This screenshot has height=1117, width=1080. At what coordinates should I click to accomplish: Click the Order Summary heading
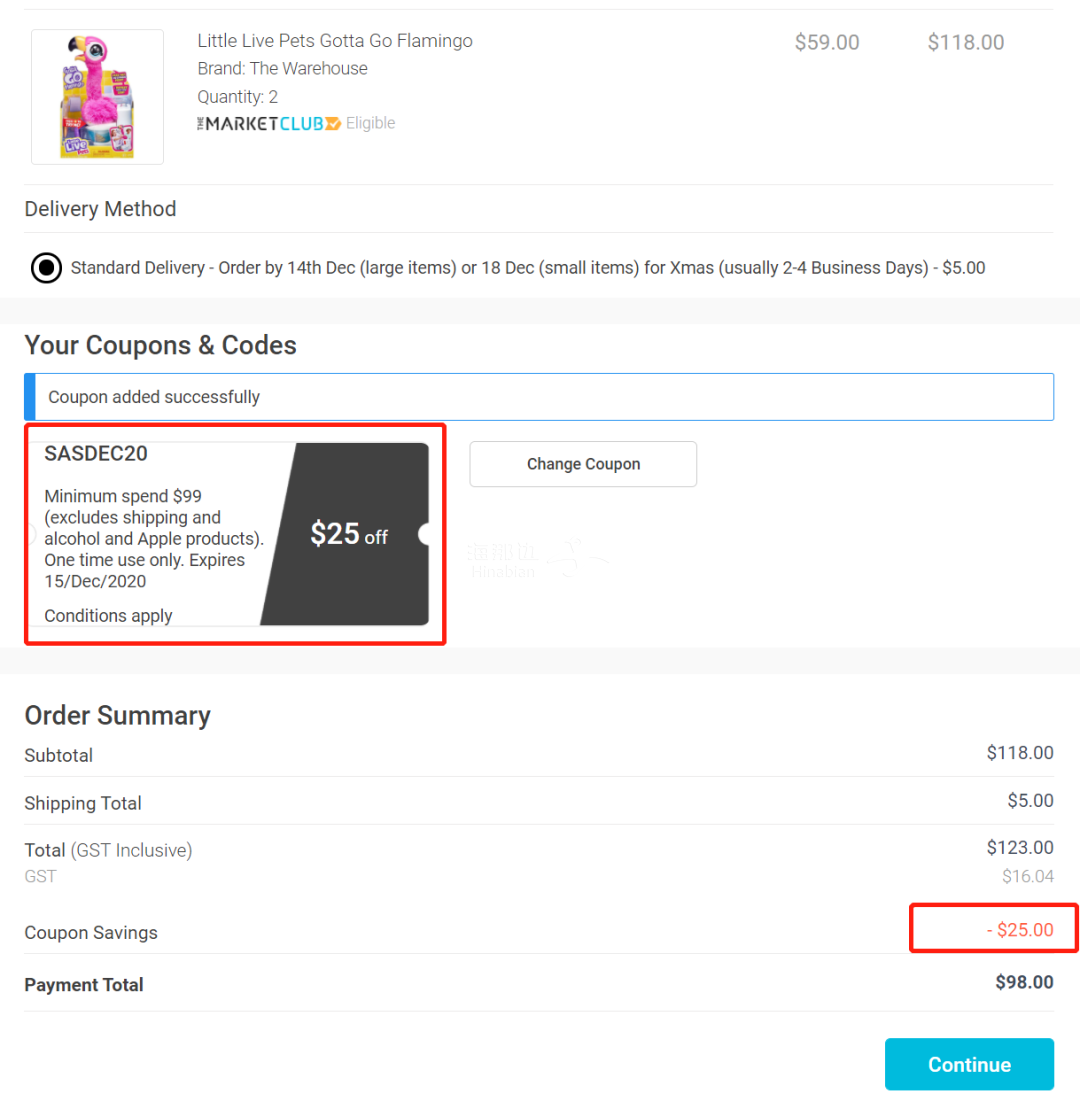point(117,715)
